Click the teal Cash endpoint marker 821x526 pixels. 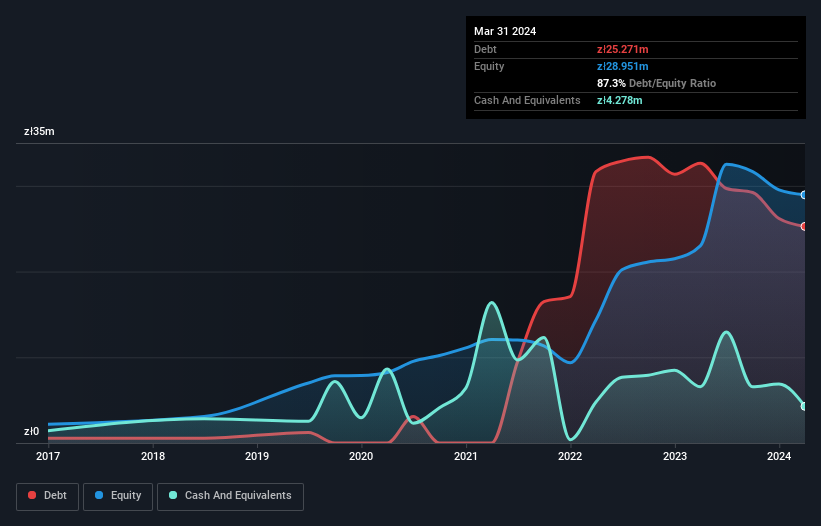(x=804, y=406)
